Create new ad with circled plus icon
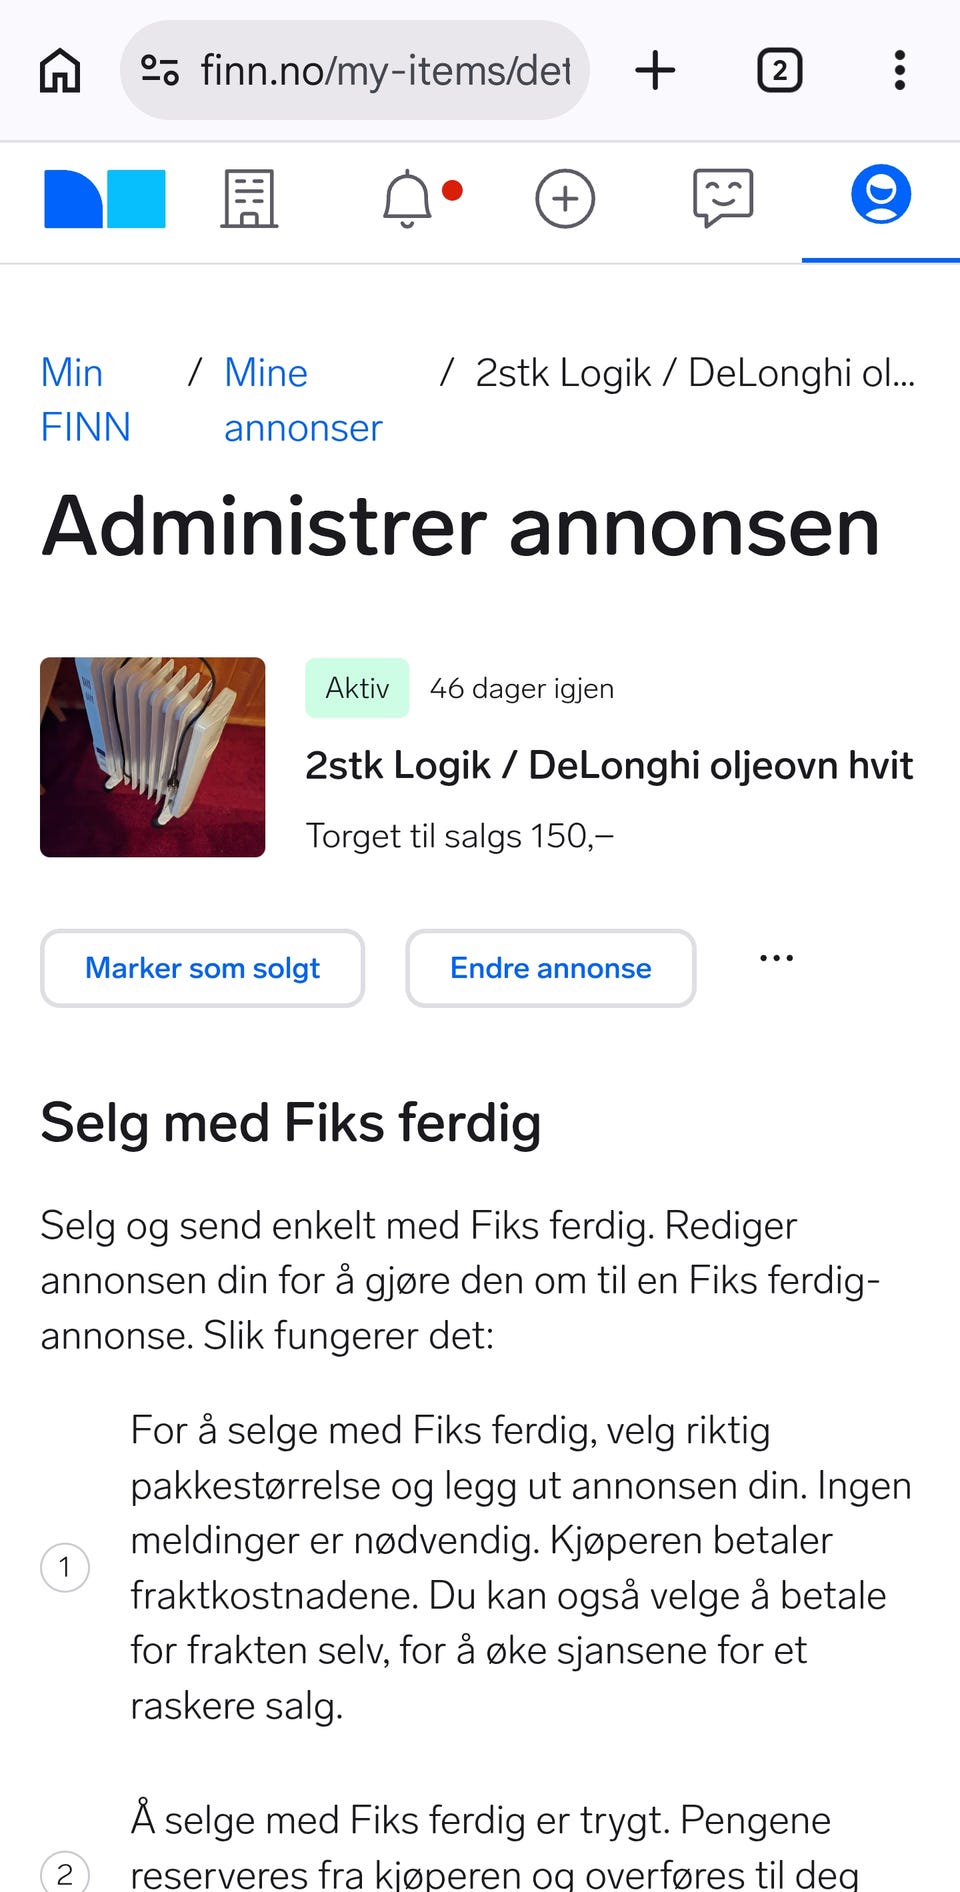 (x=565, y=199)
